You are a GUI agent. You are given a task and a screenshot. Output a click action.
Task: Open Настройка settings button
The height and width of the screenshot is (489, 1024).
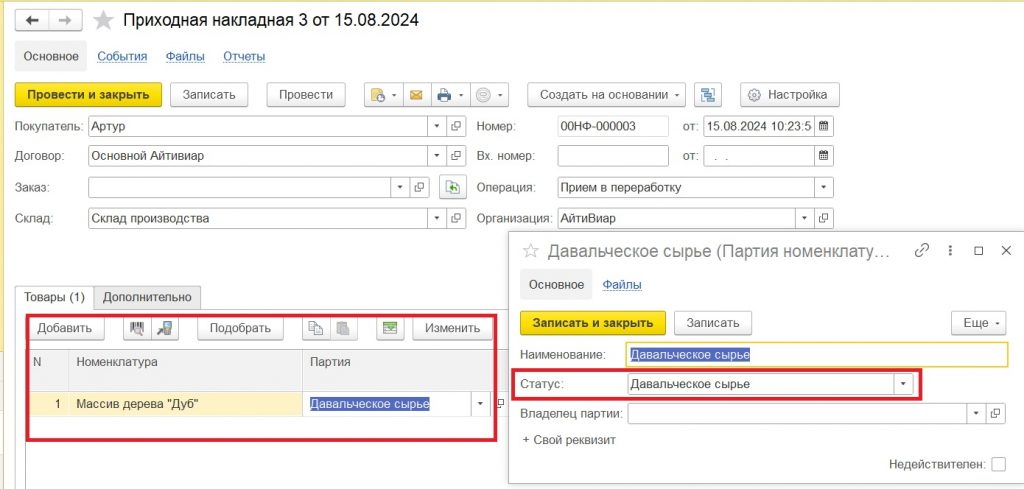(x=790, y=95)
